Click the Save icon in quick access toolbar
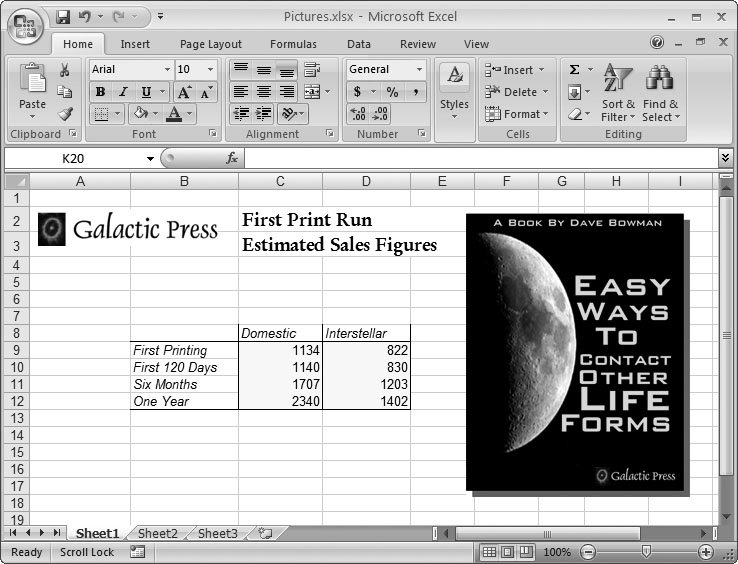The image size is (738, 564). pyautogui.click(x=63, y=17)
